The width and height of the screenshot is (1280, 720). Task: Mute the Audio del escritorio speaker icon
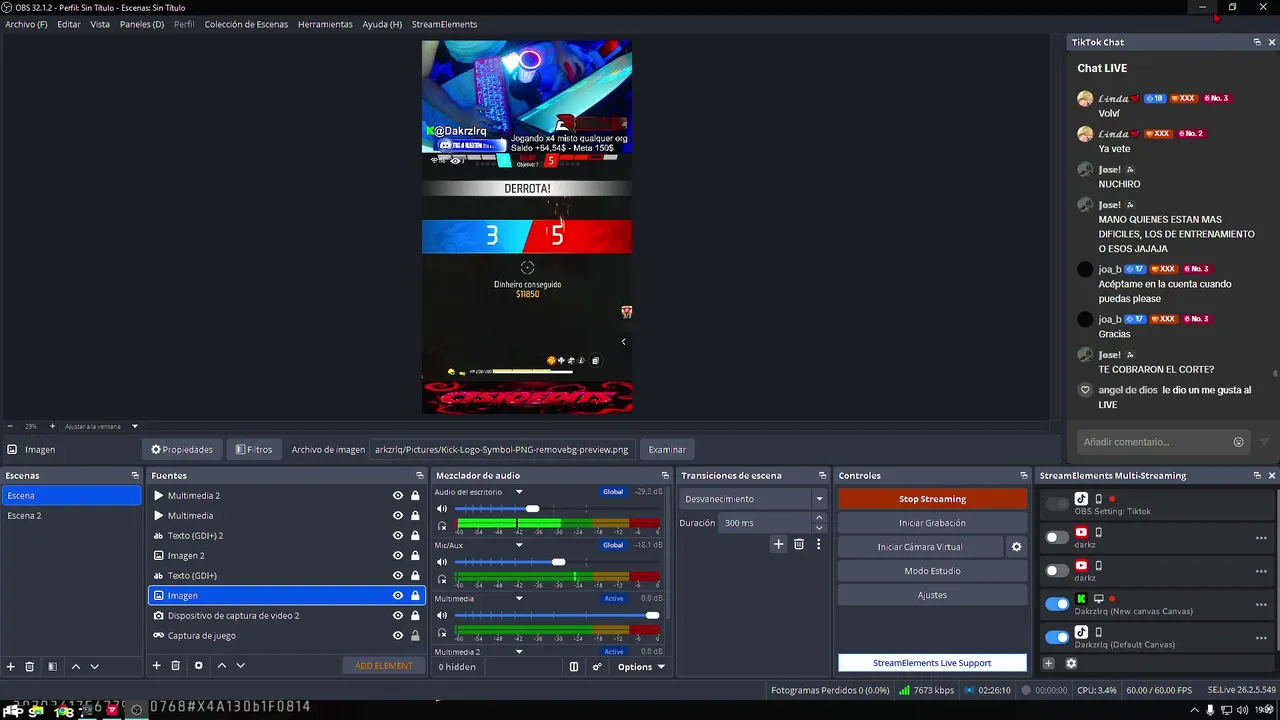coord(442,509)
